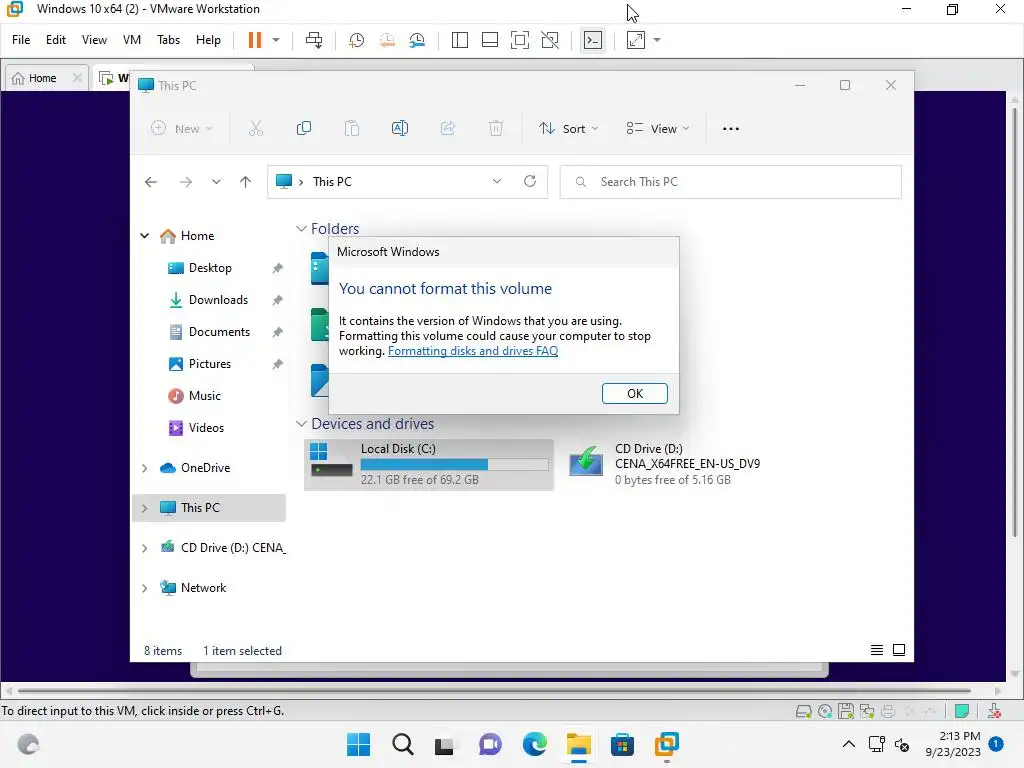
Task: Toggle Unity mode icon
Action: (x=550, y=40)
